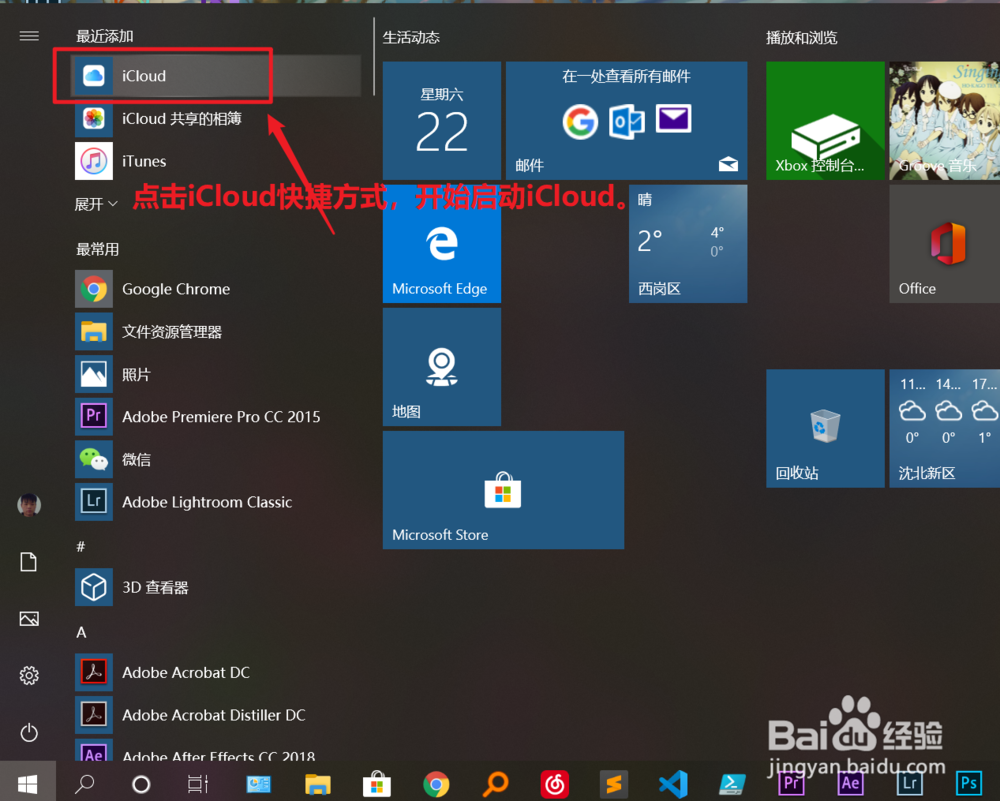
Task: Open the user account avatar
Action: pos(29,505)
